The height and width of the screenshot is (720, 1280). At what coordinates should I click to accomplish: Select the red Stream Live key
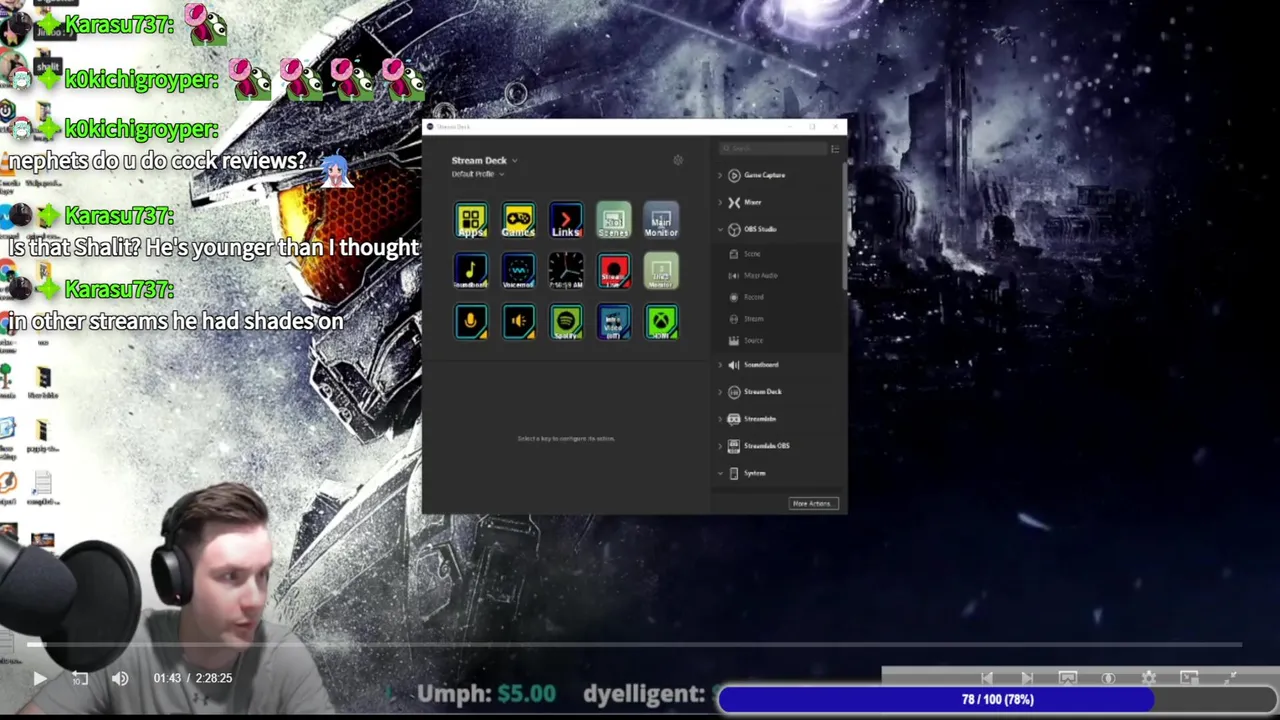coord(614,271)
